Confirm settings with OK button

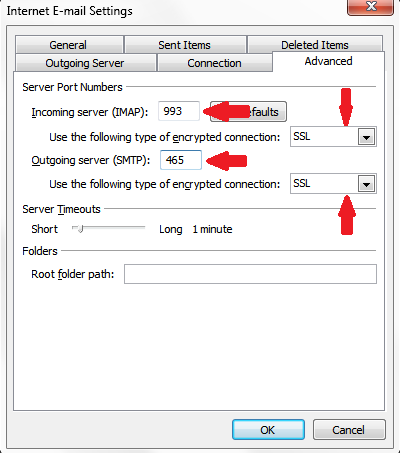[268, 430]
